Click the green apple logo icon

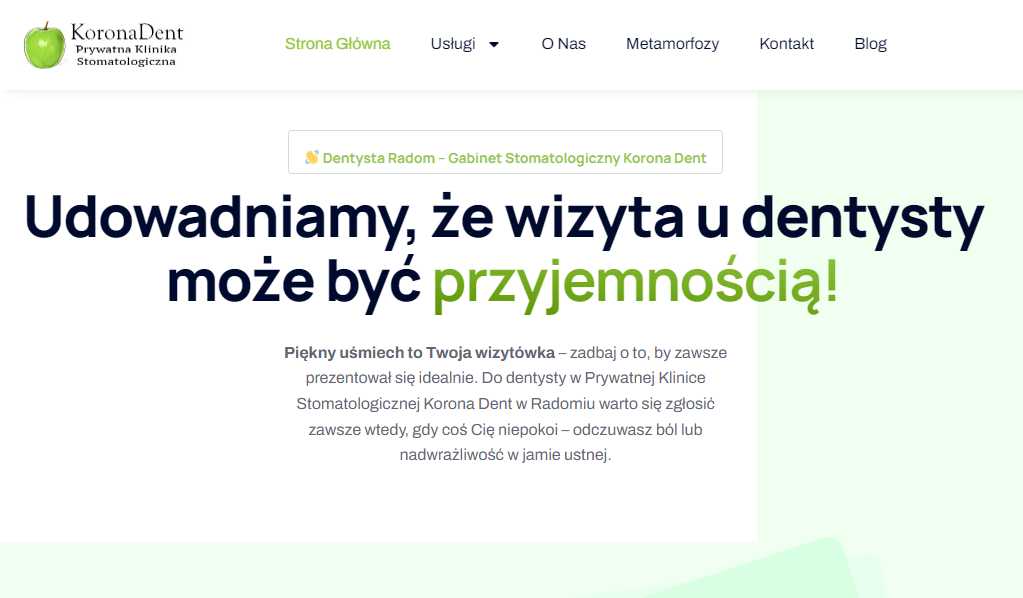coord(44,45)
